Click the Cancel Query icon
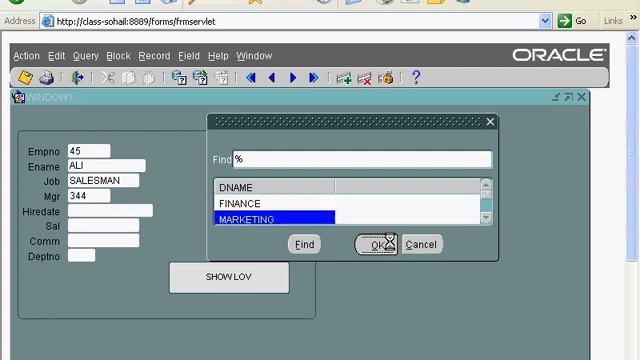 [222, 78]
